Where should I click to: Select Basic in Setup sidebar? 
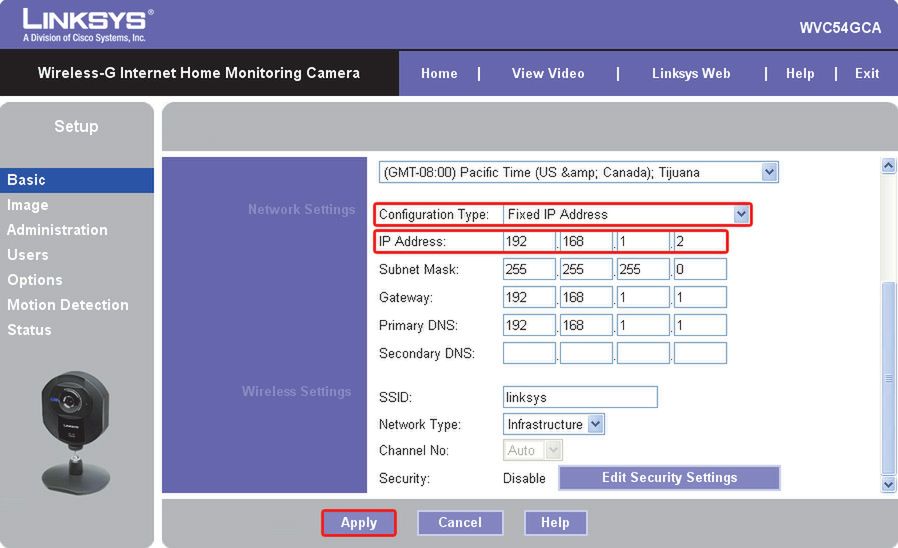tap(77, 180)
